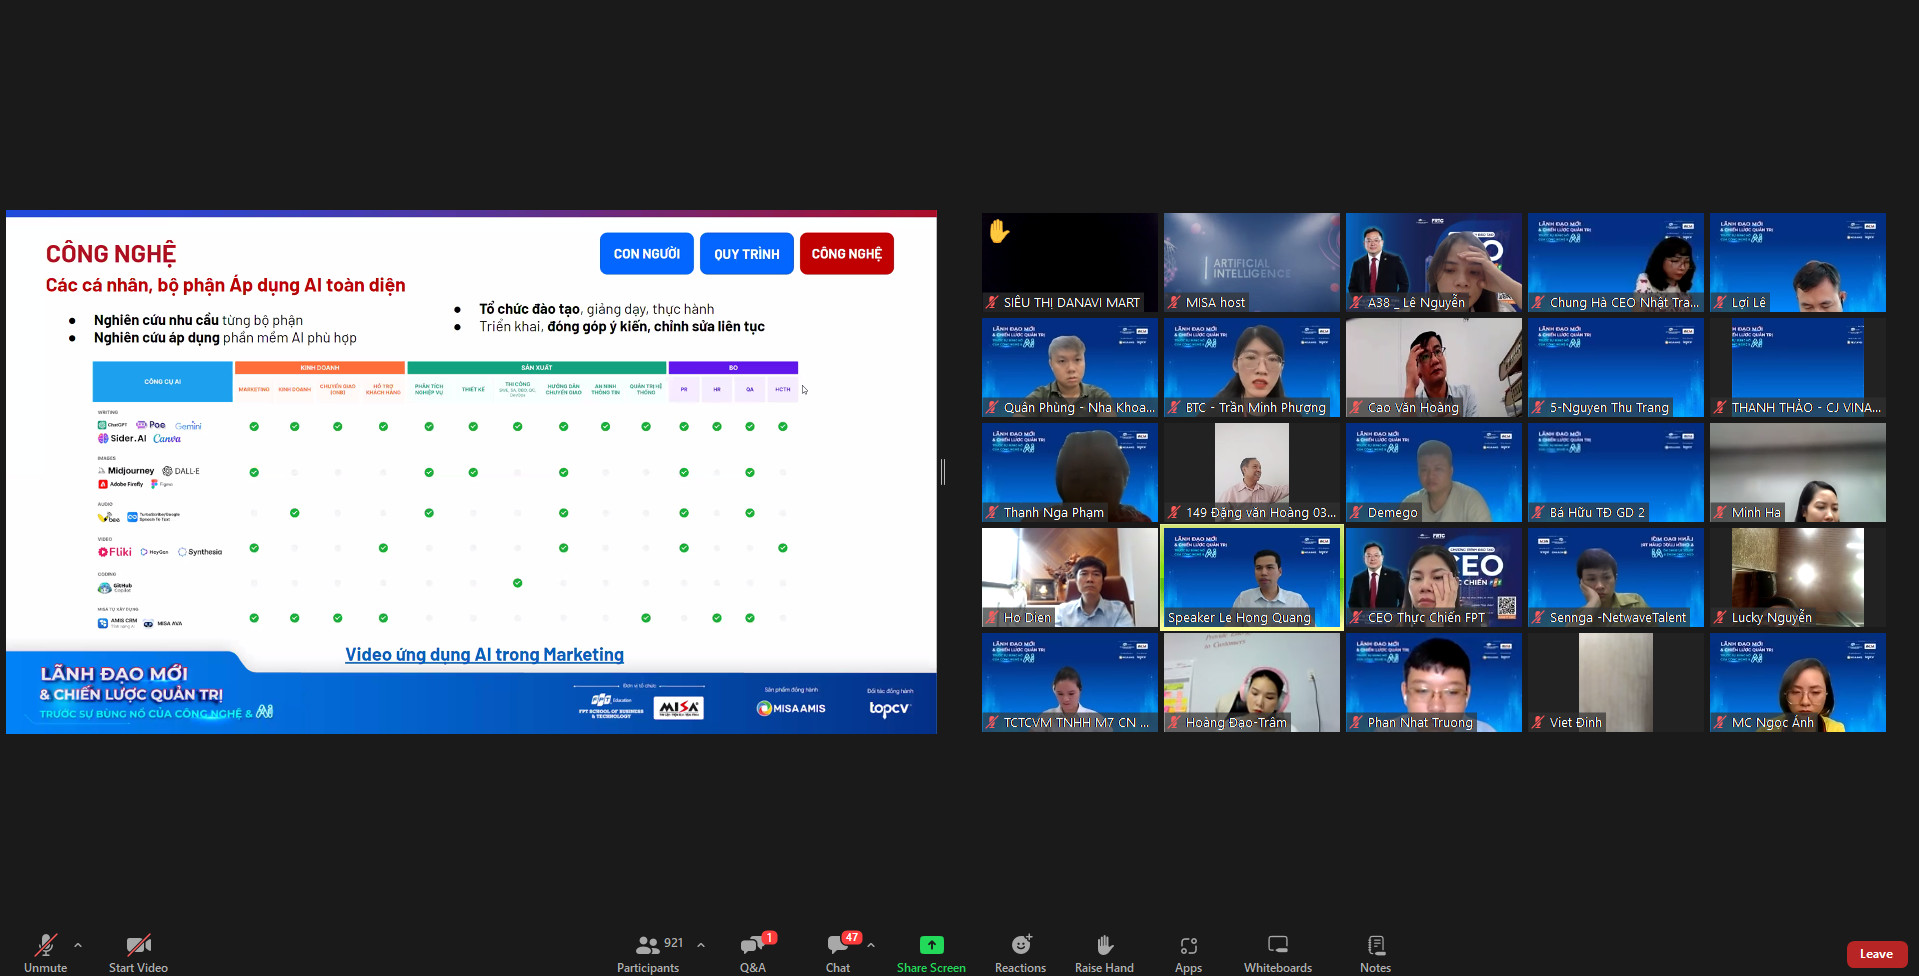The height and width of the screenshot is (976, 1919).
Task: Open the Reactions menu
Action: tap(1020, 953)
